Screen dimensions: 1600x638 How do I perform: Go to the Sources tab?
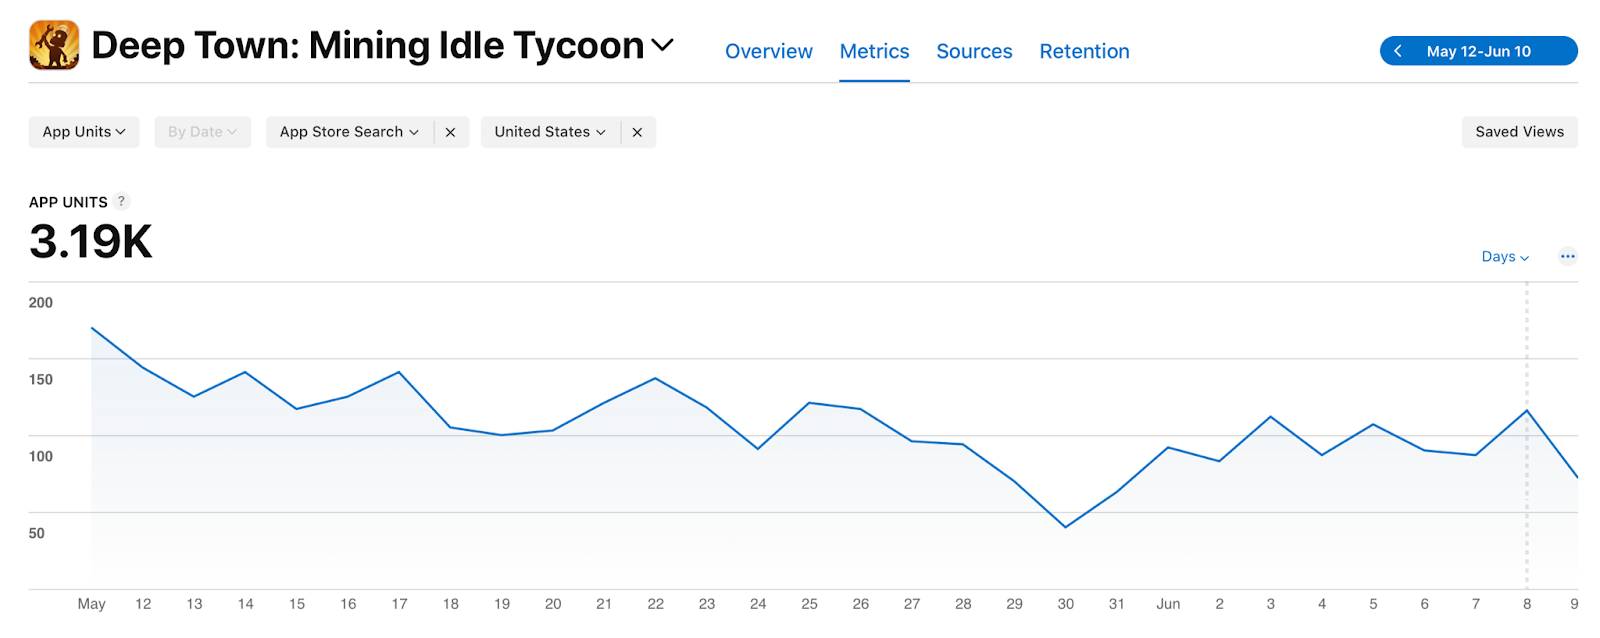point(974,51)
